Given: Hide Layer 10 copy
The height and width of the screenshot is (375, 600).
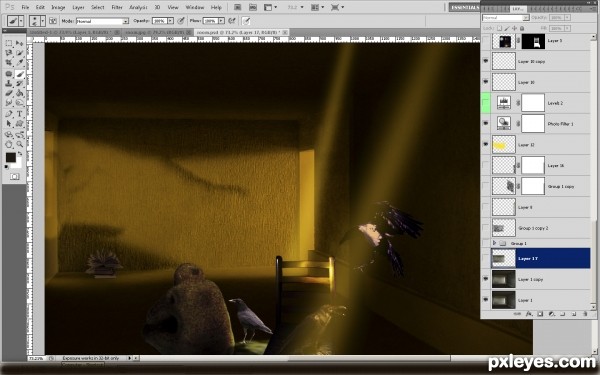Looking at the screenshot, I should pyautogui.click(x=486, y=61).
